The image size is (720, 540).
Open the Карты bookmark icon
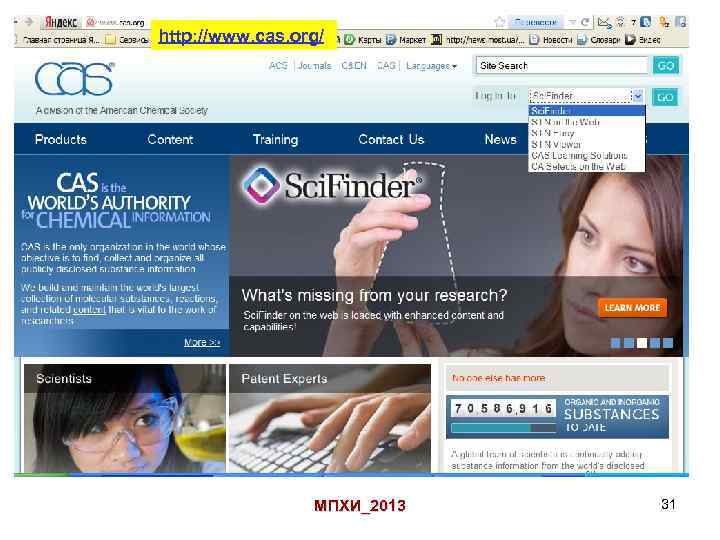pyautogui.click(x=349, y=39)
